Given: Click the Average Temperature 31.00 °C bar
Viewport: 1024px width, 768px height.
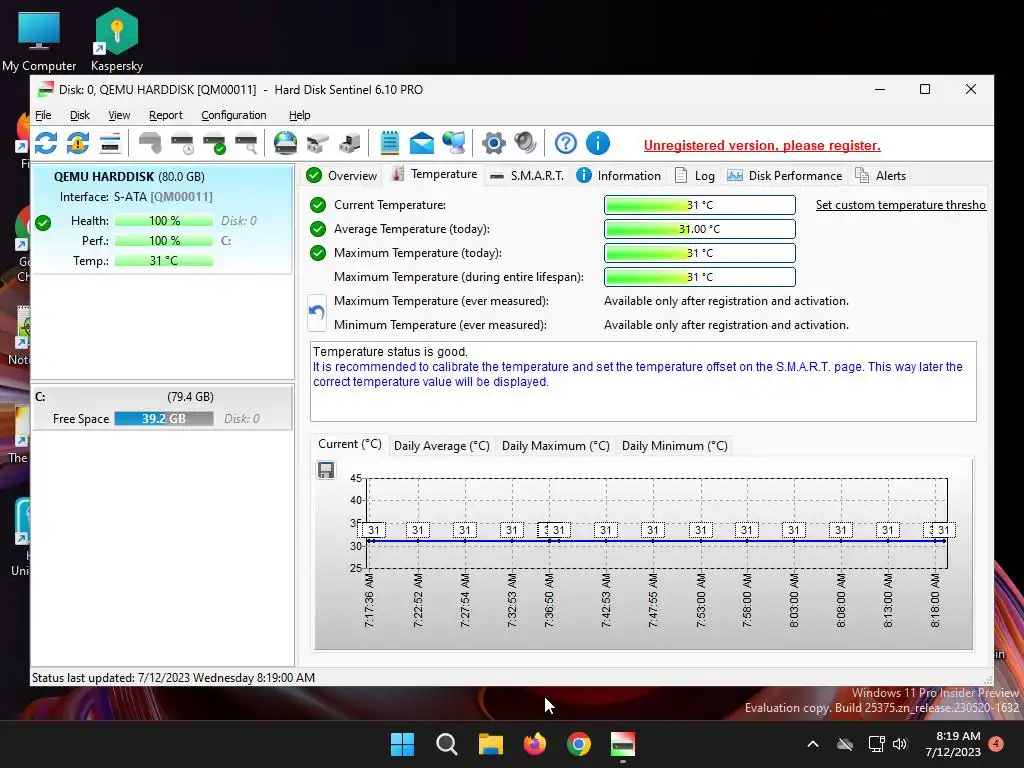Looking at the screenshot, I should (x=699, y=229).
